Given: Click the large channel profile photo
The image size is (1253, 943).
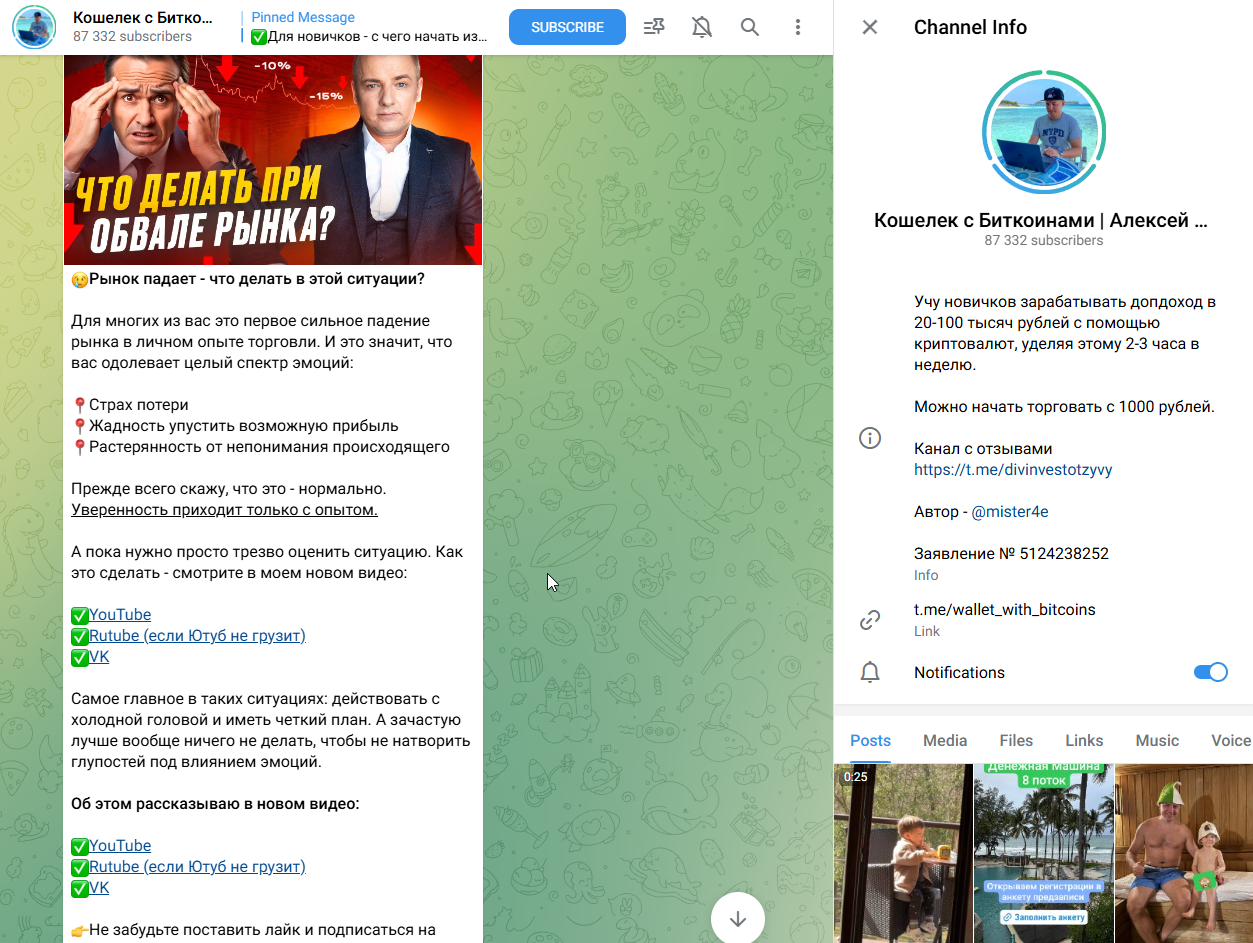Looking at the screenshot, I should [1043, 130].
